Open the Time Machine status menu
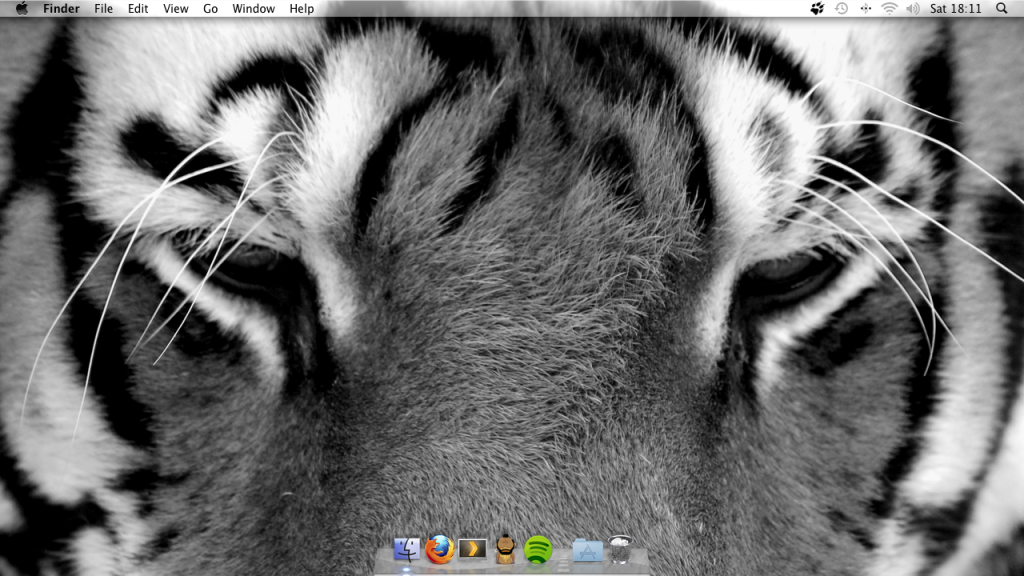Viewport: 1024px width, 576px height. point(841,8)
